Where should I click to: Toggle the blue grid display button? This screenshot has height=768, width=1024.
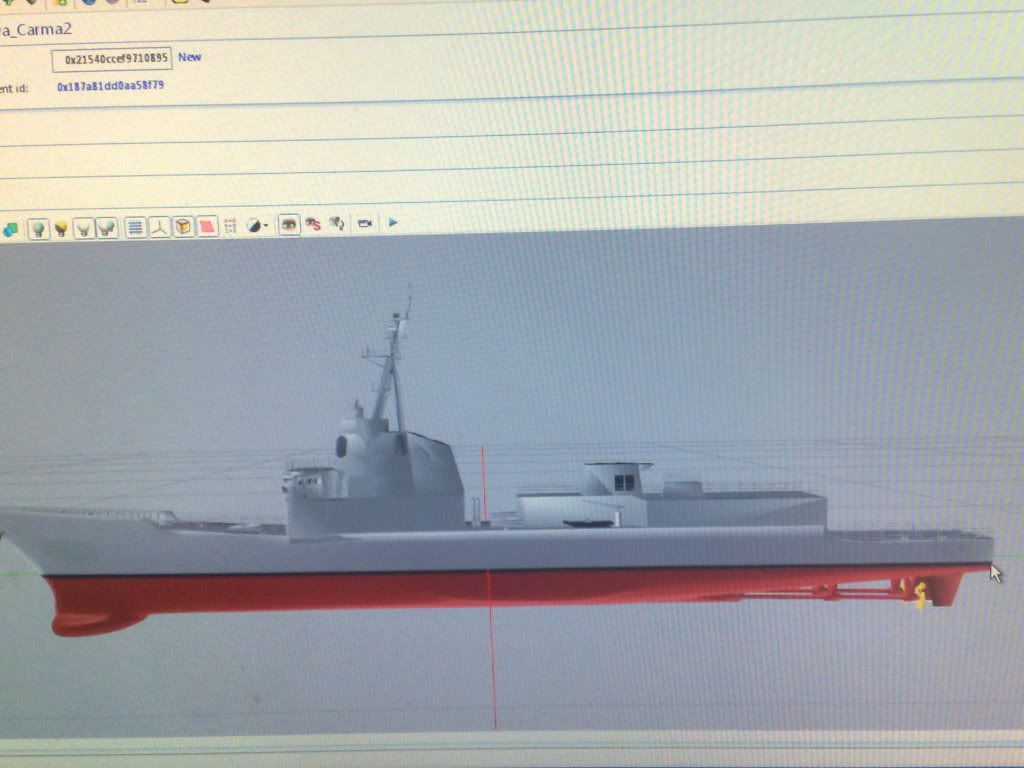tap(135, 227)
